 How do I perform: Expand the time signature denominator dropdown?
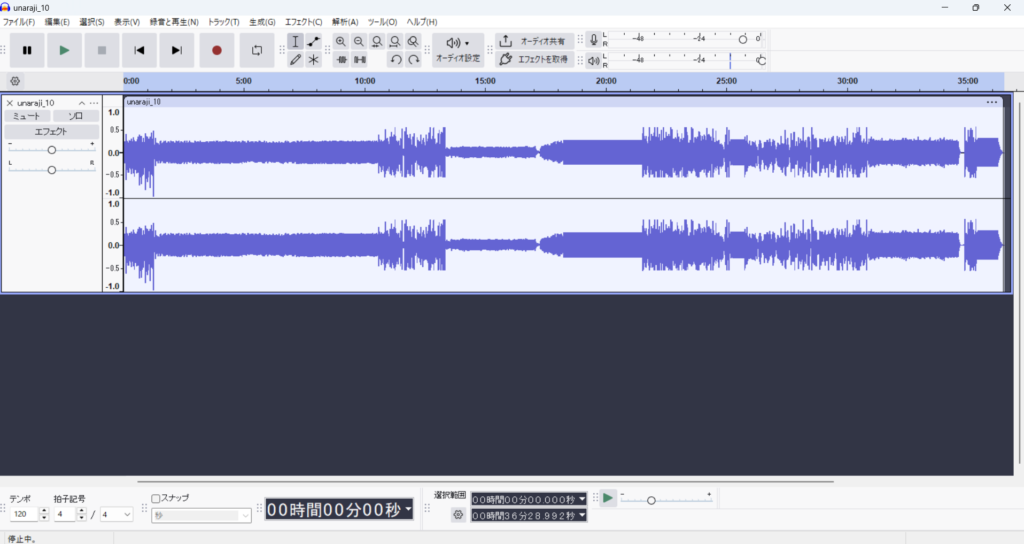click(x=116, y=514)
